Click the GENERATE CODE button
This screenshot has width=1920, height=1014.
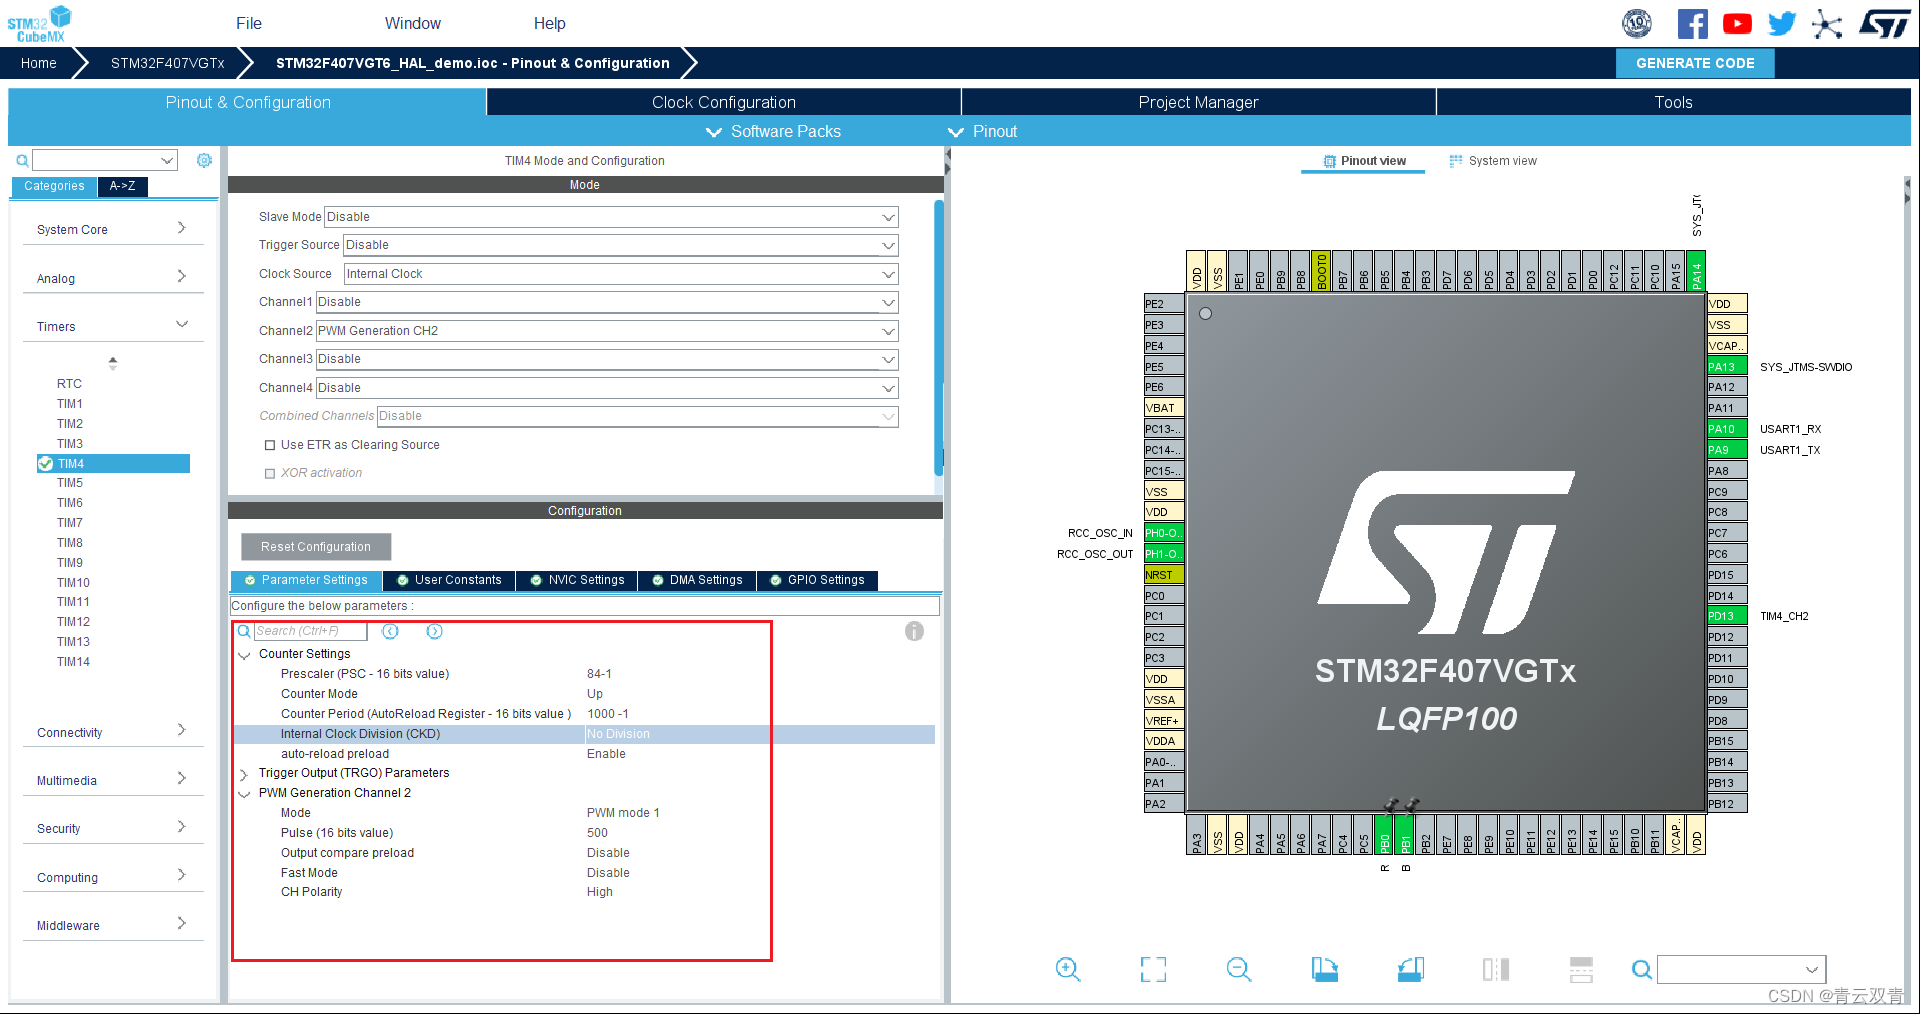(1695, 63)
